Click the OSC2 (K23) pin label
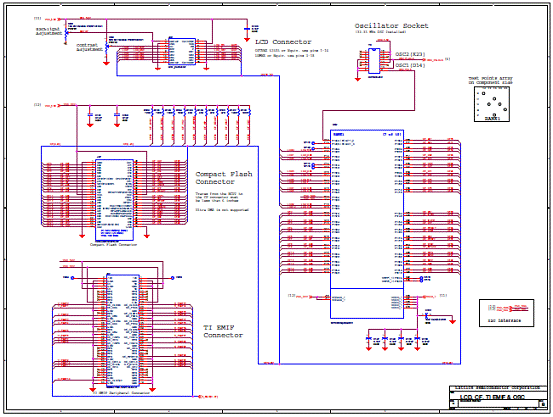 [x=410, y=54]
